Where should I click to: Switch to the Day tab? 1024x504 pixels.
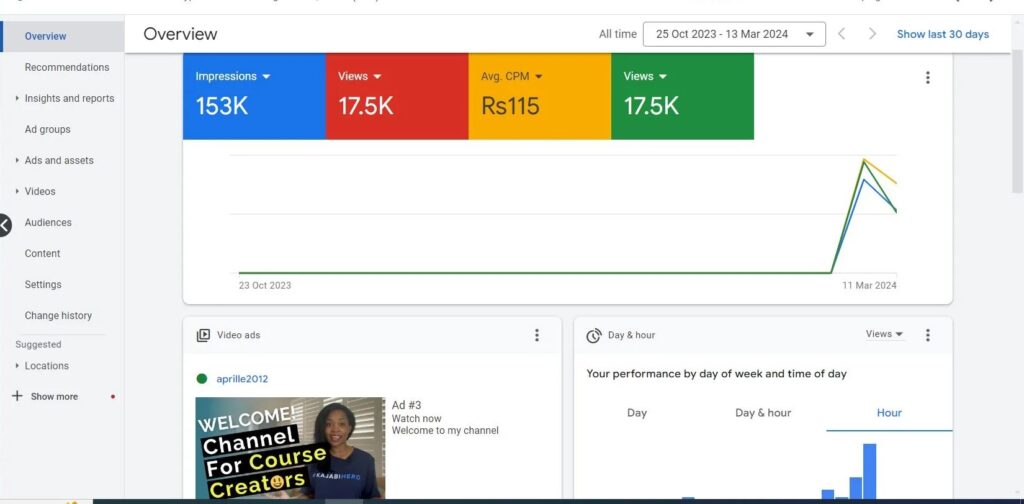coord(637,412)
